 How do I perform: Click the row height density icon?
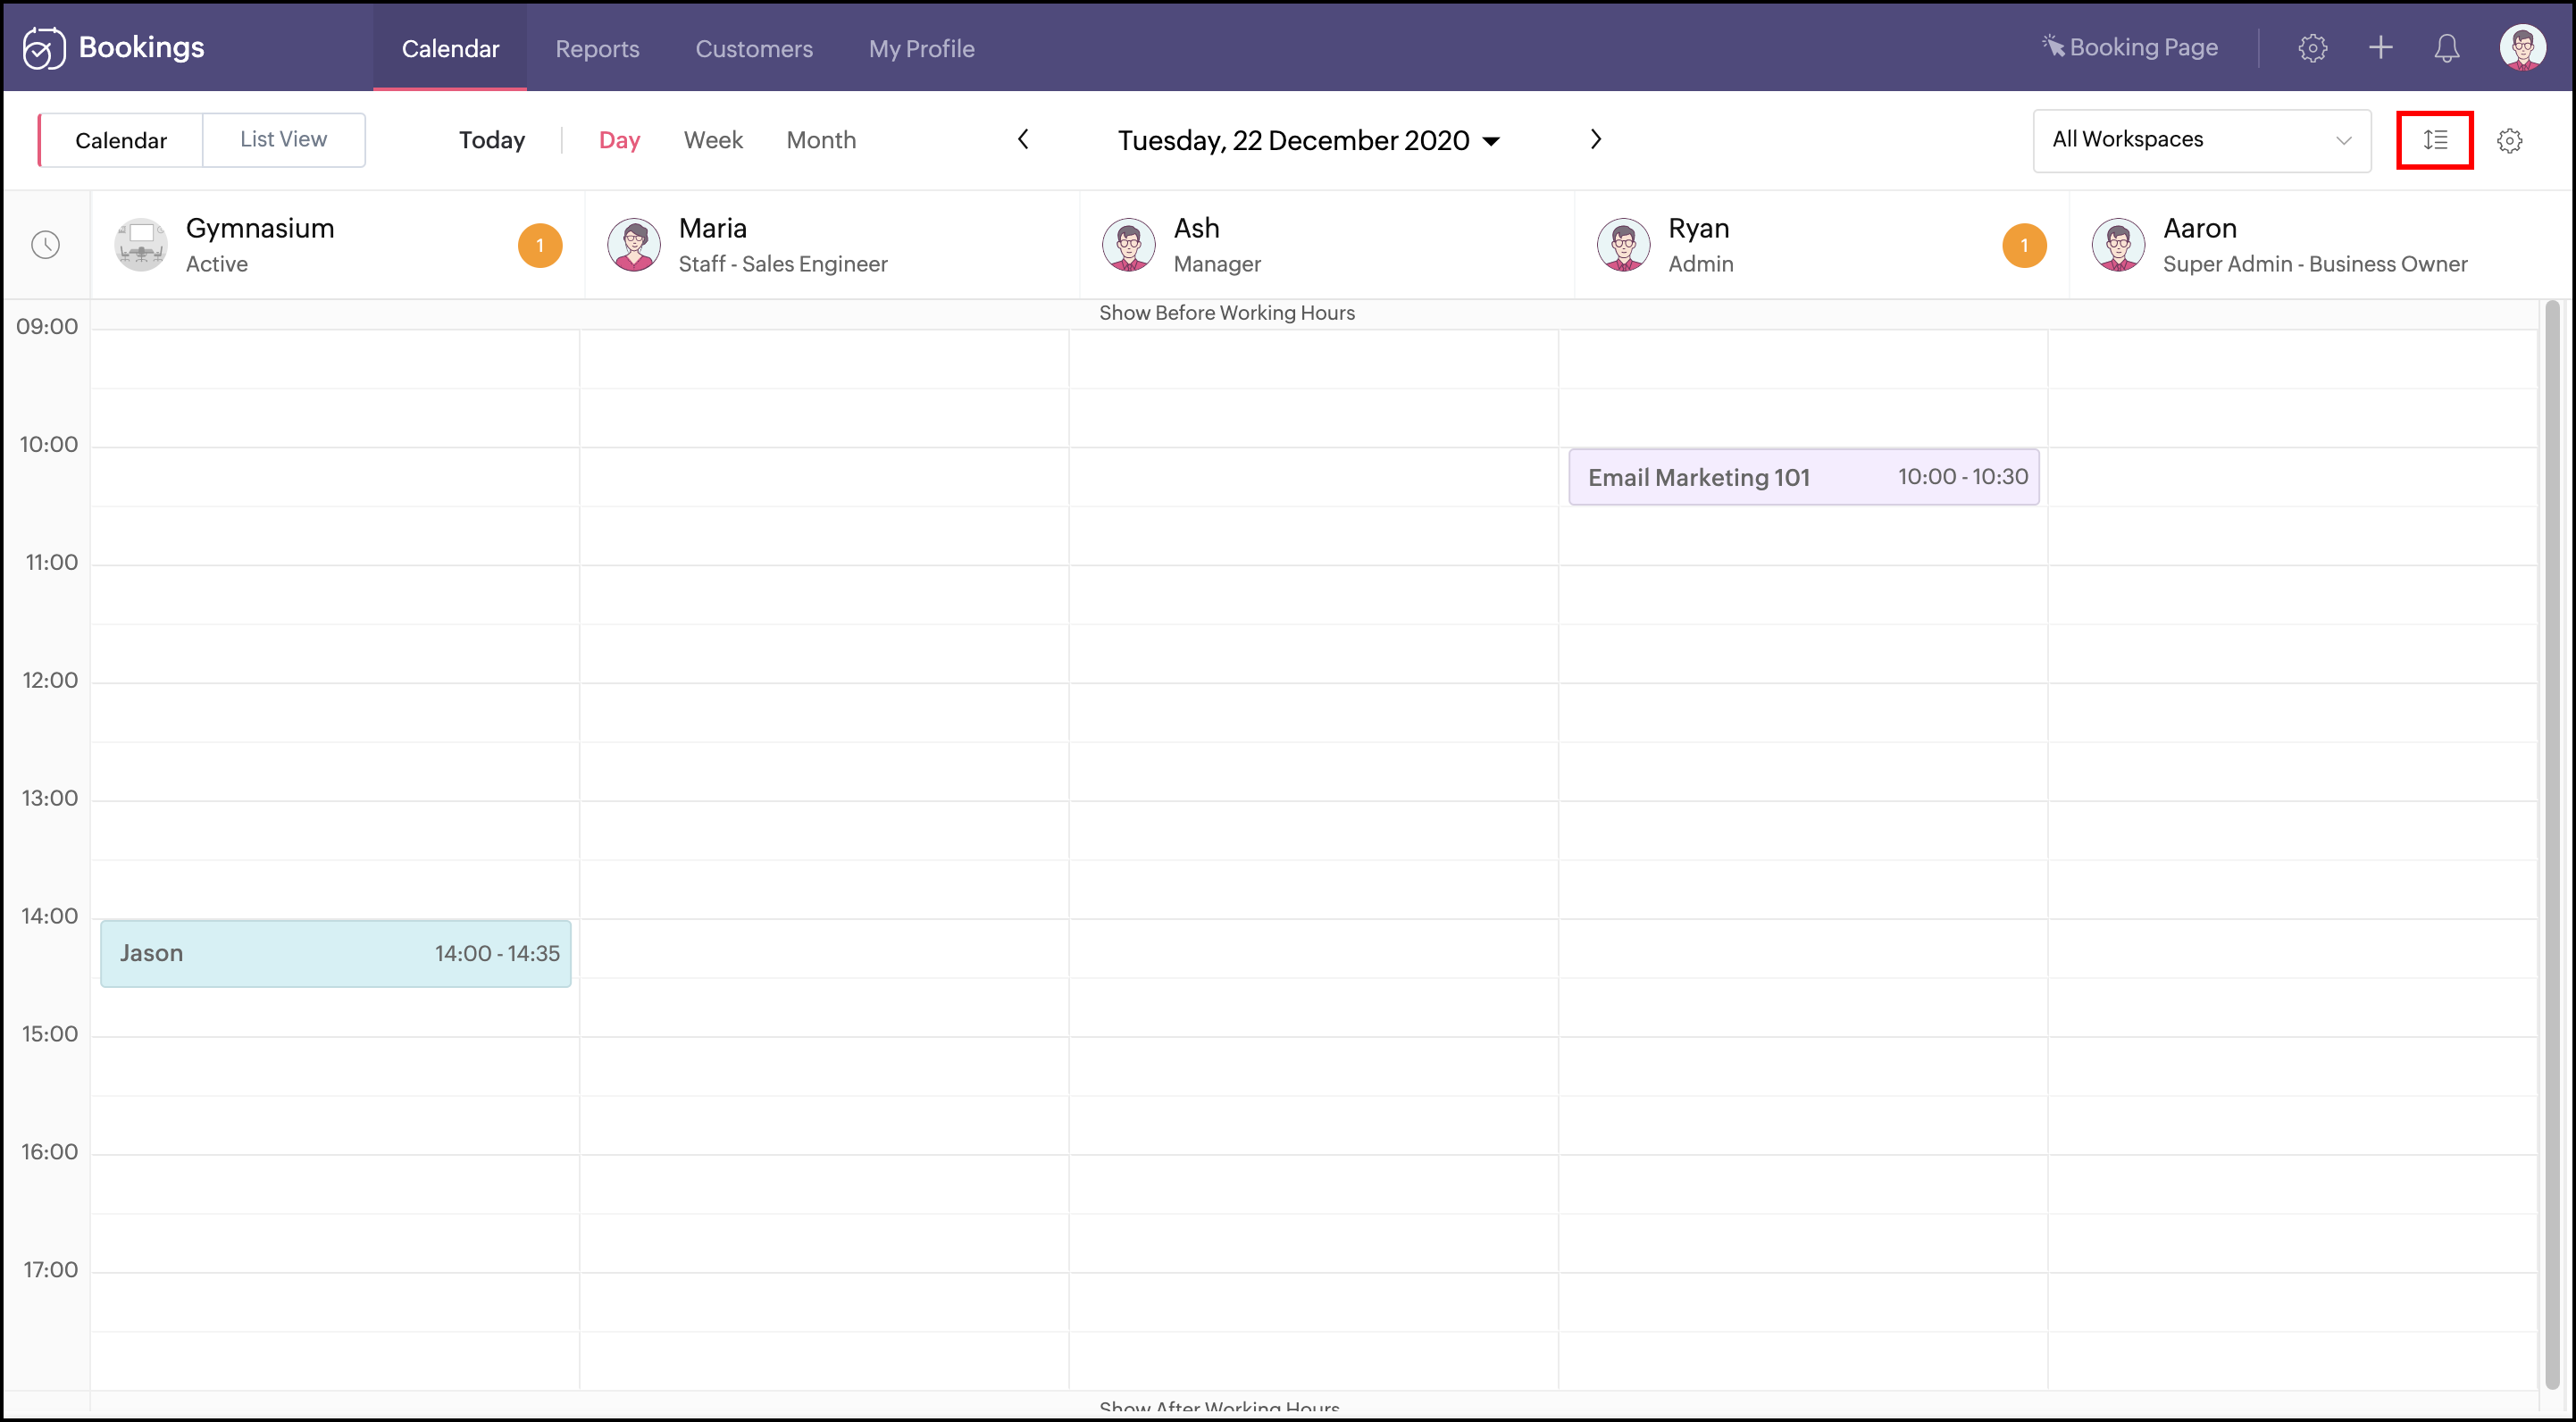(x=2434, y=140)
